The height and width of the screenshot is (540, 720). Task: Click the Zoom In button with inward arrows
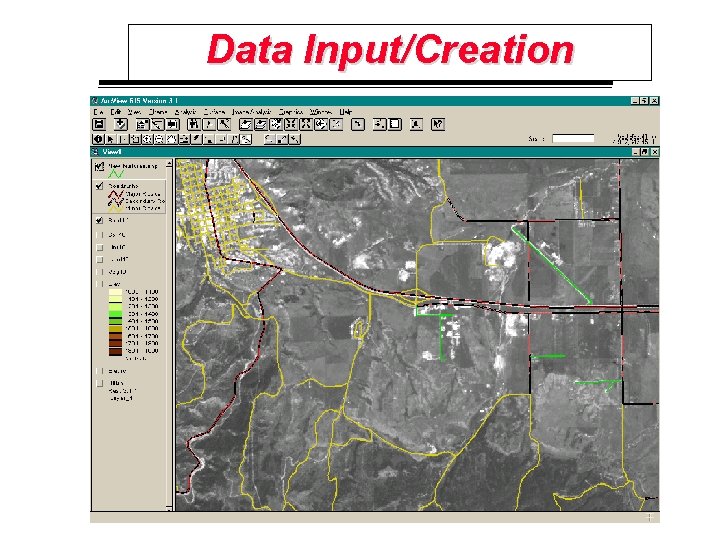click(x=291, y=124)
